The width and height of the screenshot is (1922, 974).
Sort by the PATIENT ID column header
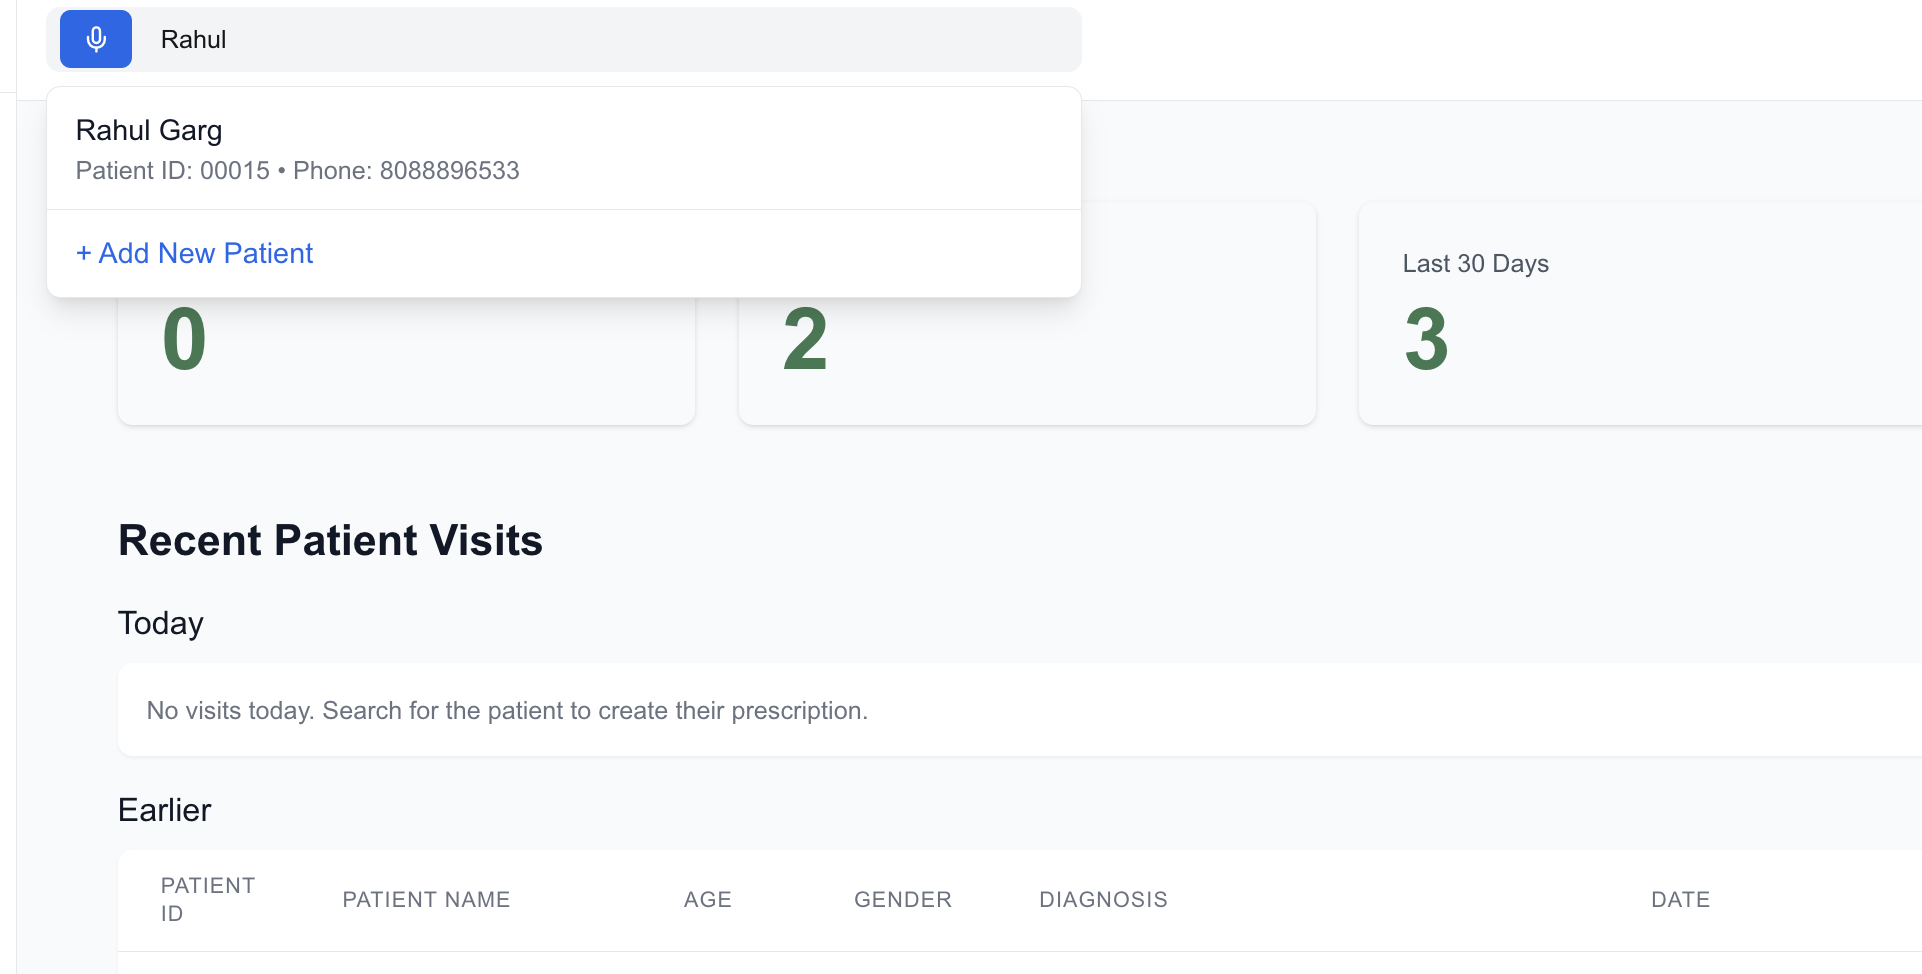point(208,899)
